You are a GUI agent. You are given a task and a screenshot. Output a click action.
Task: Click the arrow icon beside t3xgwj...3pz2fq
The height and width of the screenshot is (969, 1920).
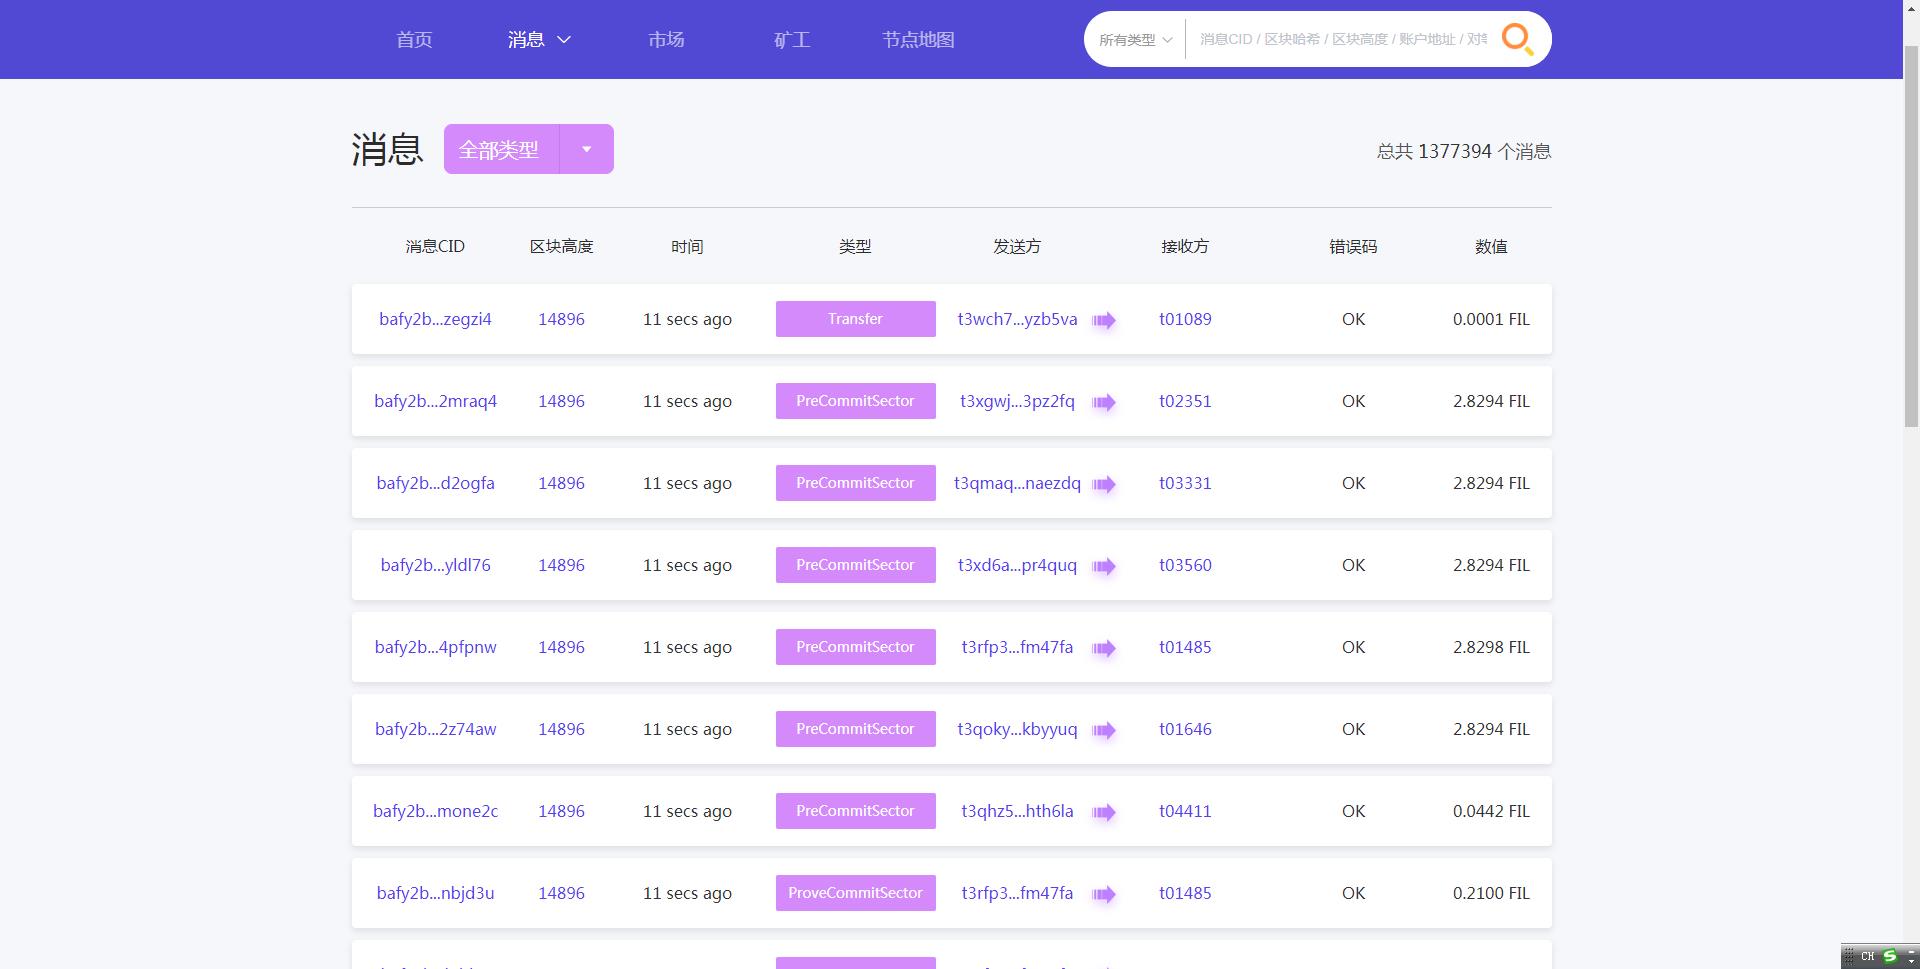1103,402
